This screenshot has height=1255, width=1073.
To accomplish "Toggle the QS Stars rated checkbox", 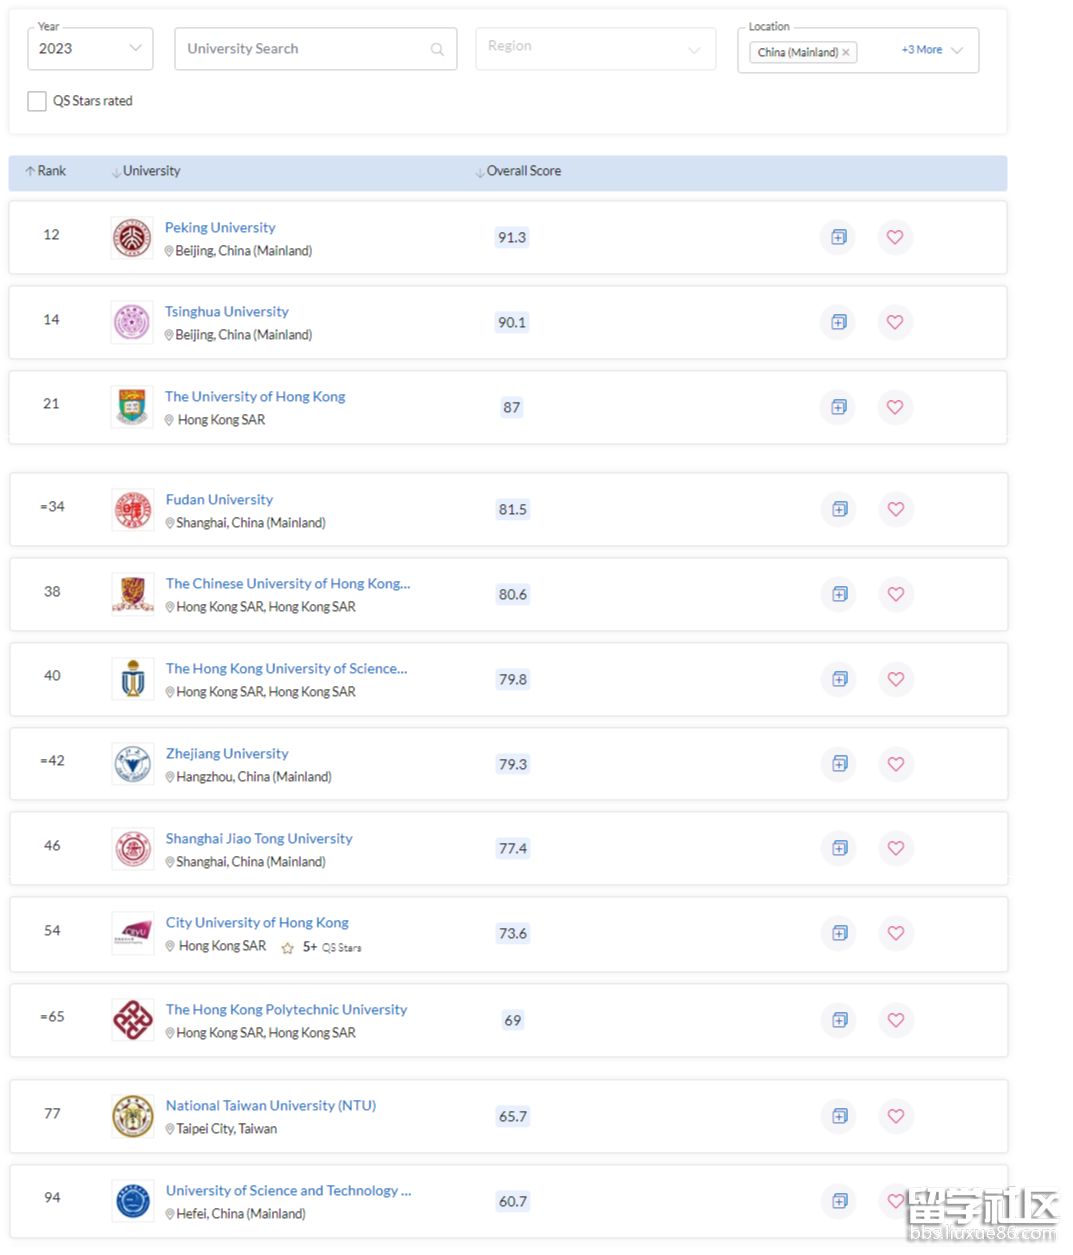I will [37, 101].
